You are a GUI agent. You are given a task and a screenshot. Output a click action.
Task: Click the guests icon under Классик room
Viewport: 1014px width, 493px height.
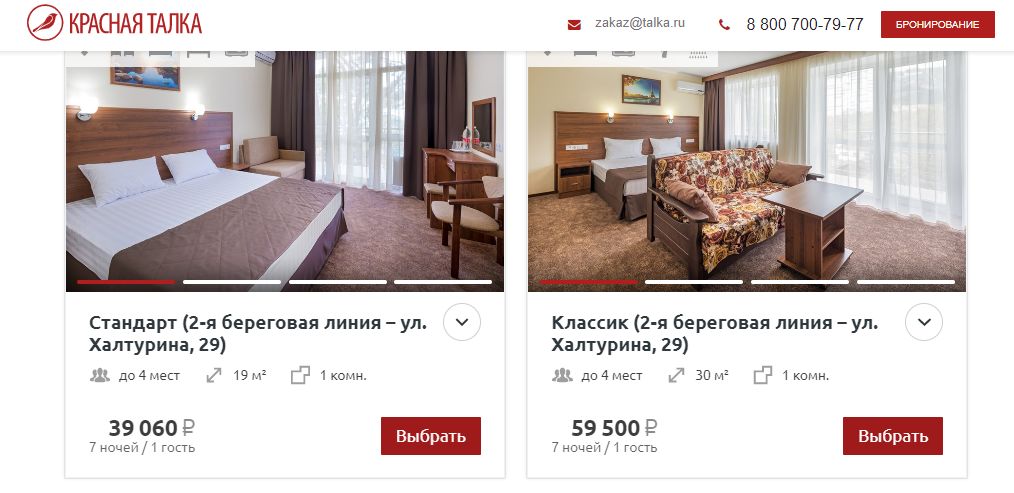point(562,375)
